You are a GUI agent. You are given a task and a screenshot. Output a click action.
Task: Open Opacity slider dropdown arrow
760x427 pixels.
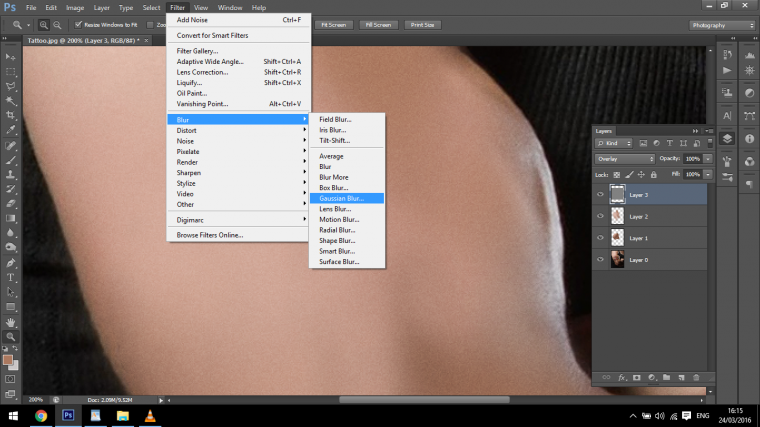708,159
